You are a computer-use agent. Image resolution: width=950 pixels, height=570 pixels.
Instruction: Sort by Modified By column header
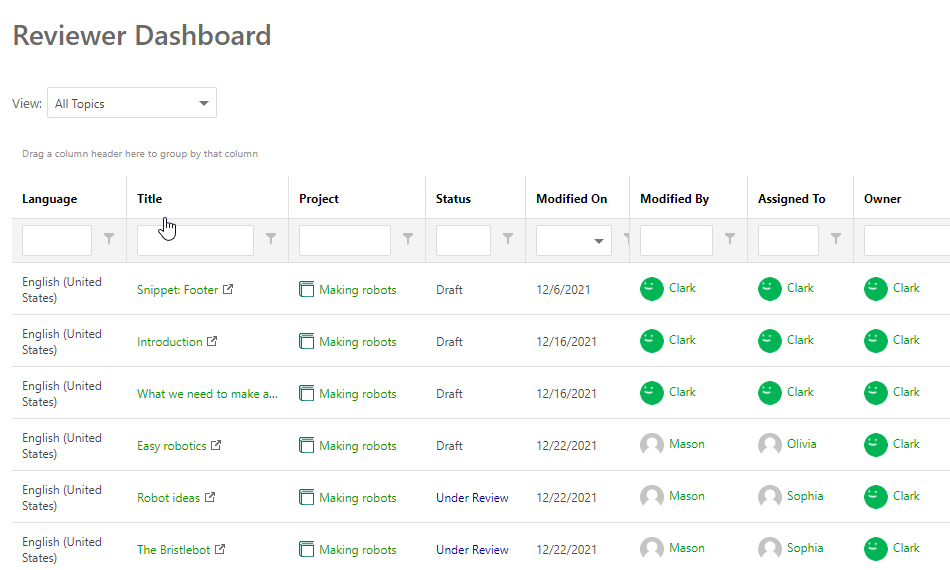[x=674, y=199]
